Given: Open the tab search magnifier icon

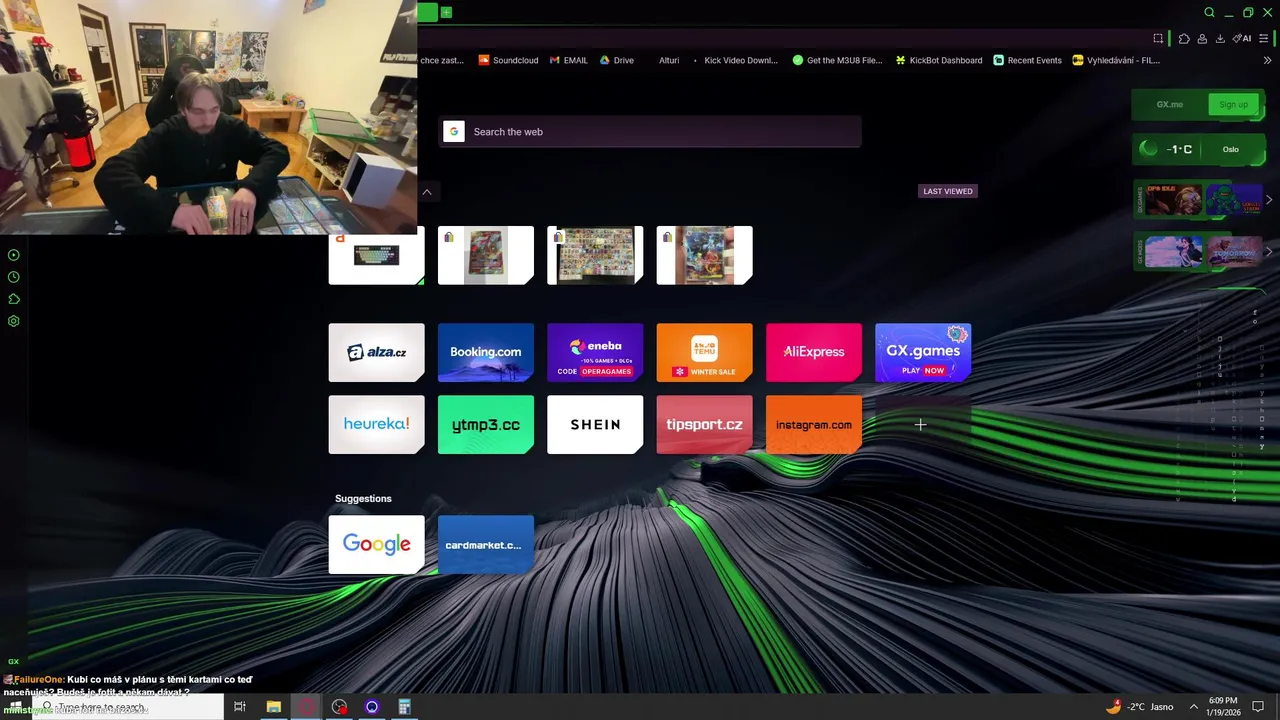Looking at the screenshot, I should 1209,13.
